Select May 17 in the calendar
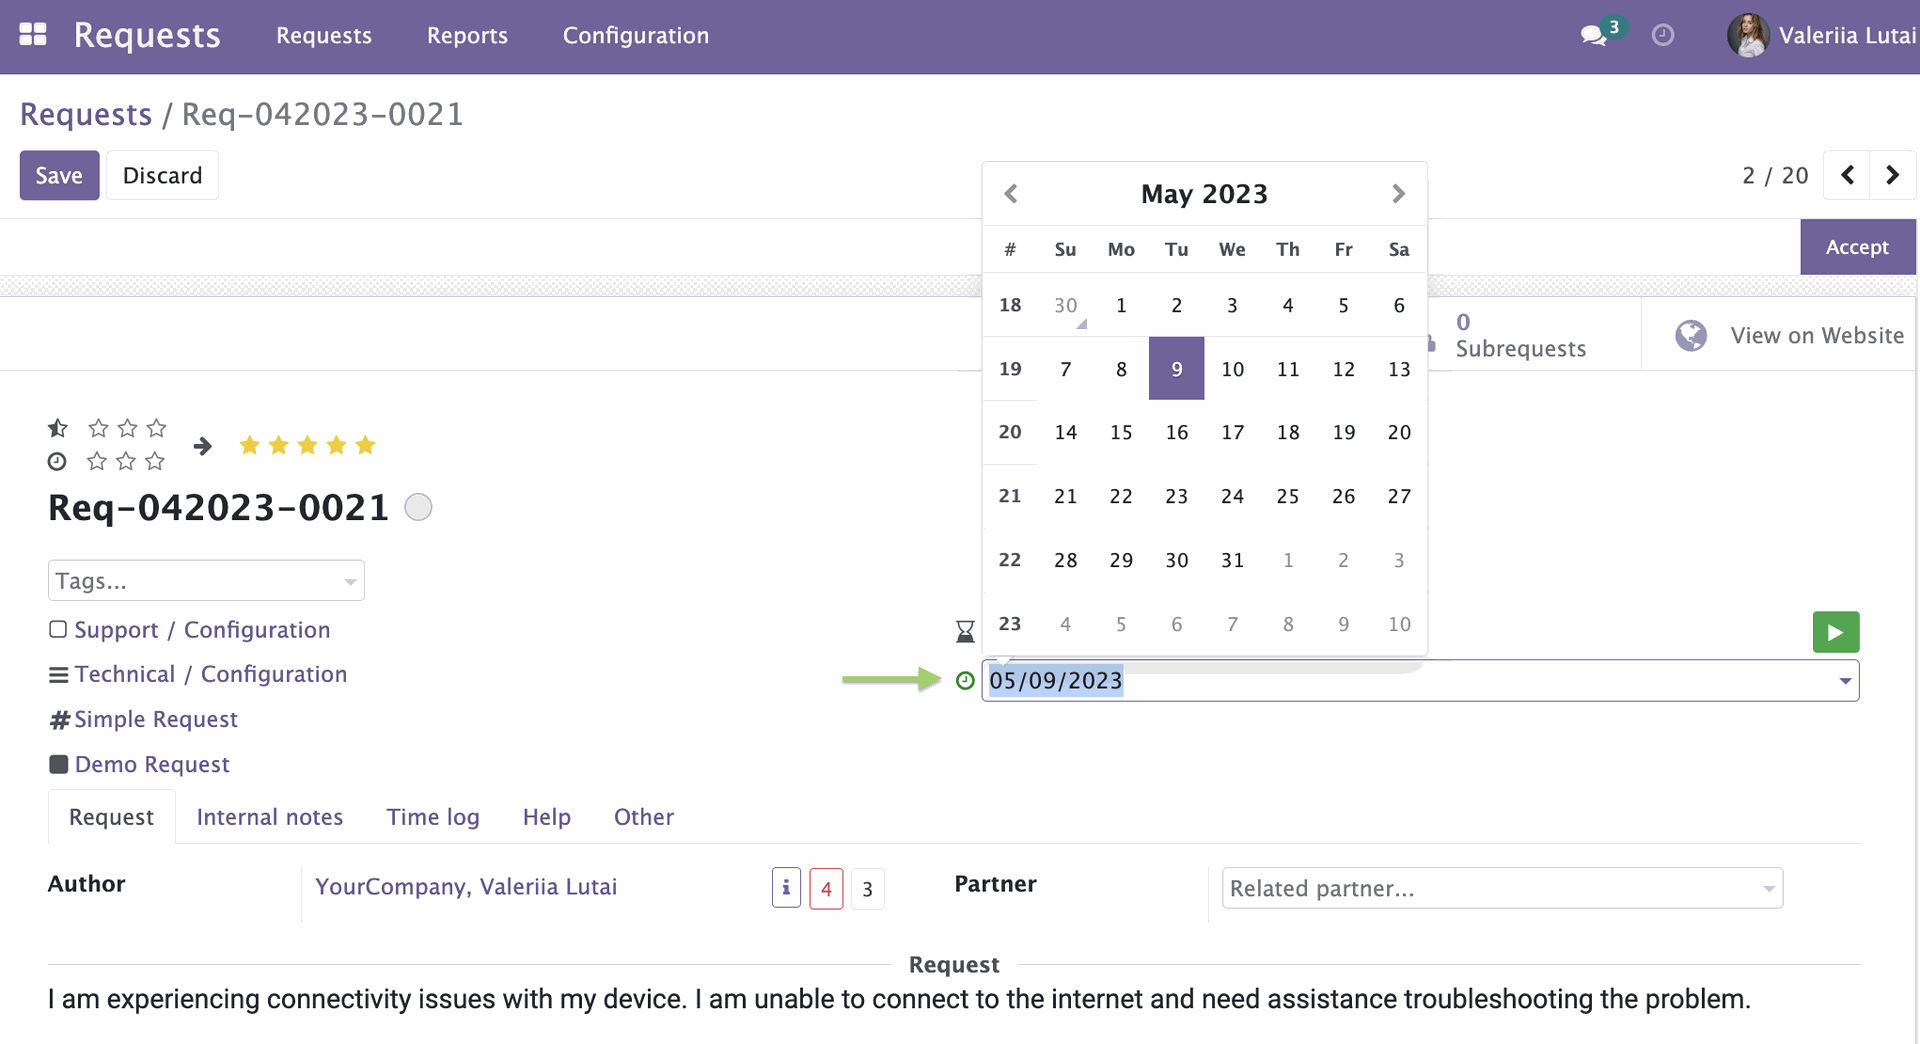The image size is (1920, 1044). click(x=1232, y=432)
